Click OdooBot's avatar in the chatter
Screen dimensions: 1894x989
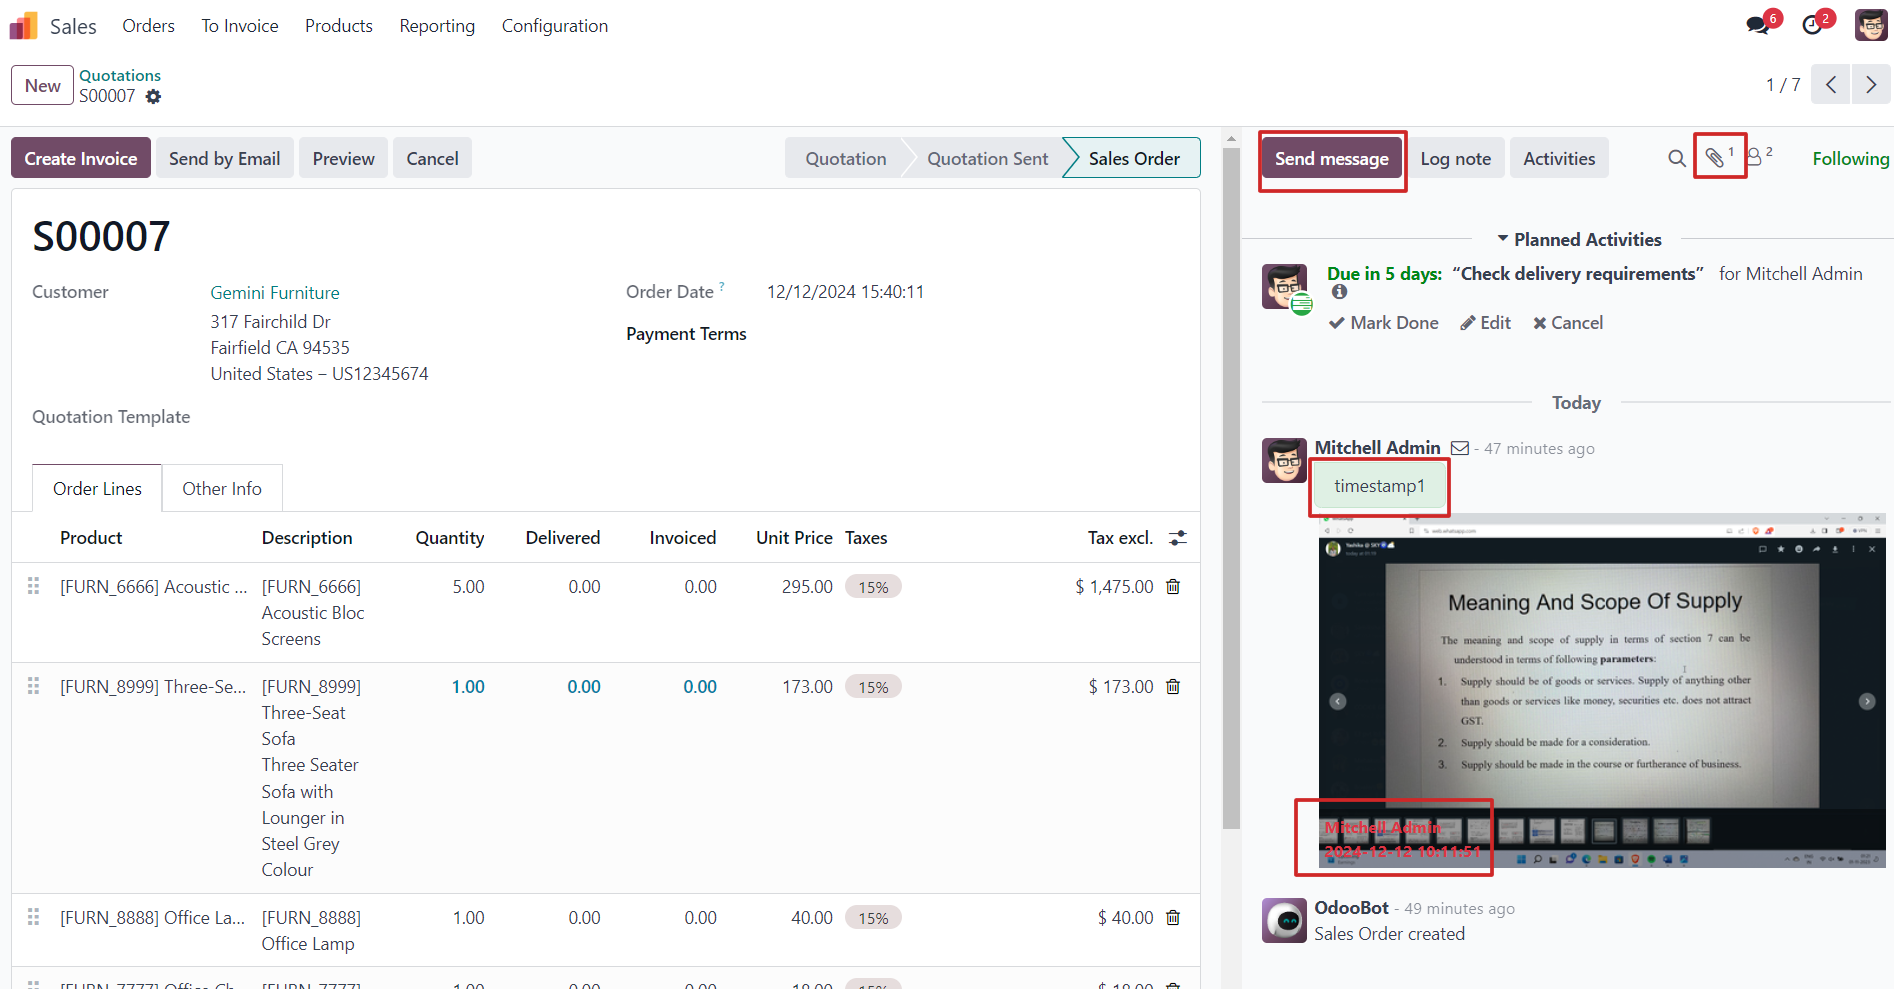(1284, 920)
